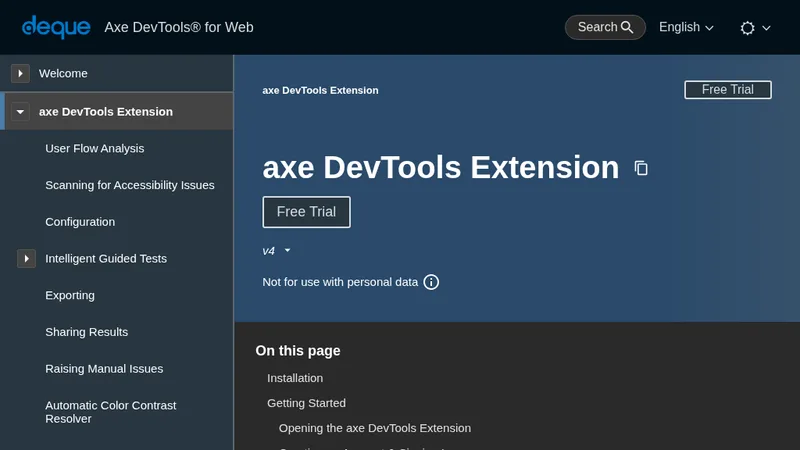Viewport: 800px width, 450px height.
Task: Open Intelligent Guided Tests page
Action: tap(106, 259)
